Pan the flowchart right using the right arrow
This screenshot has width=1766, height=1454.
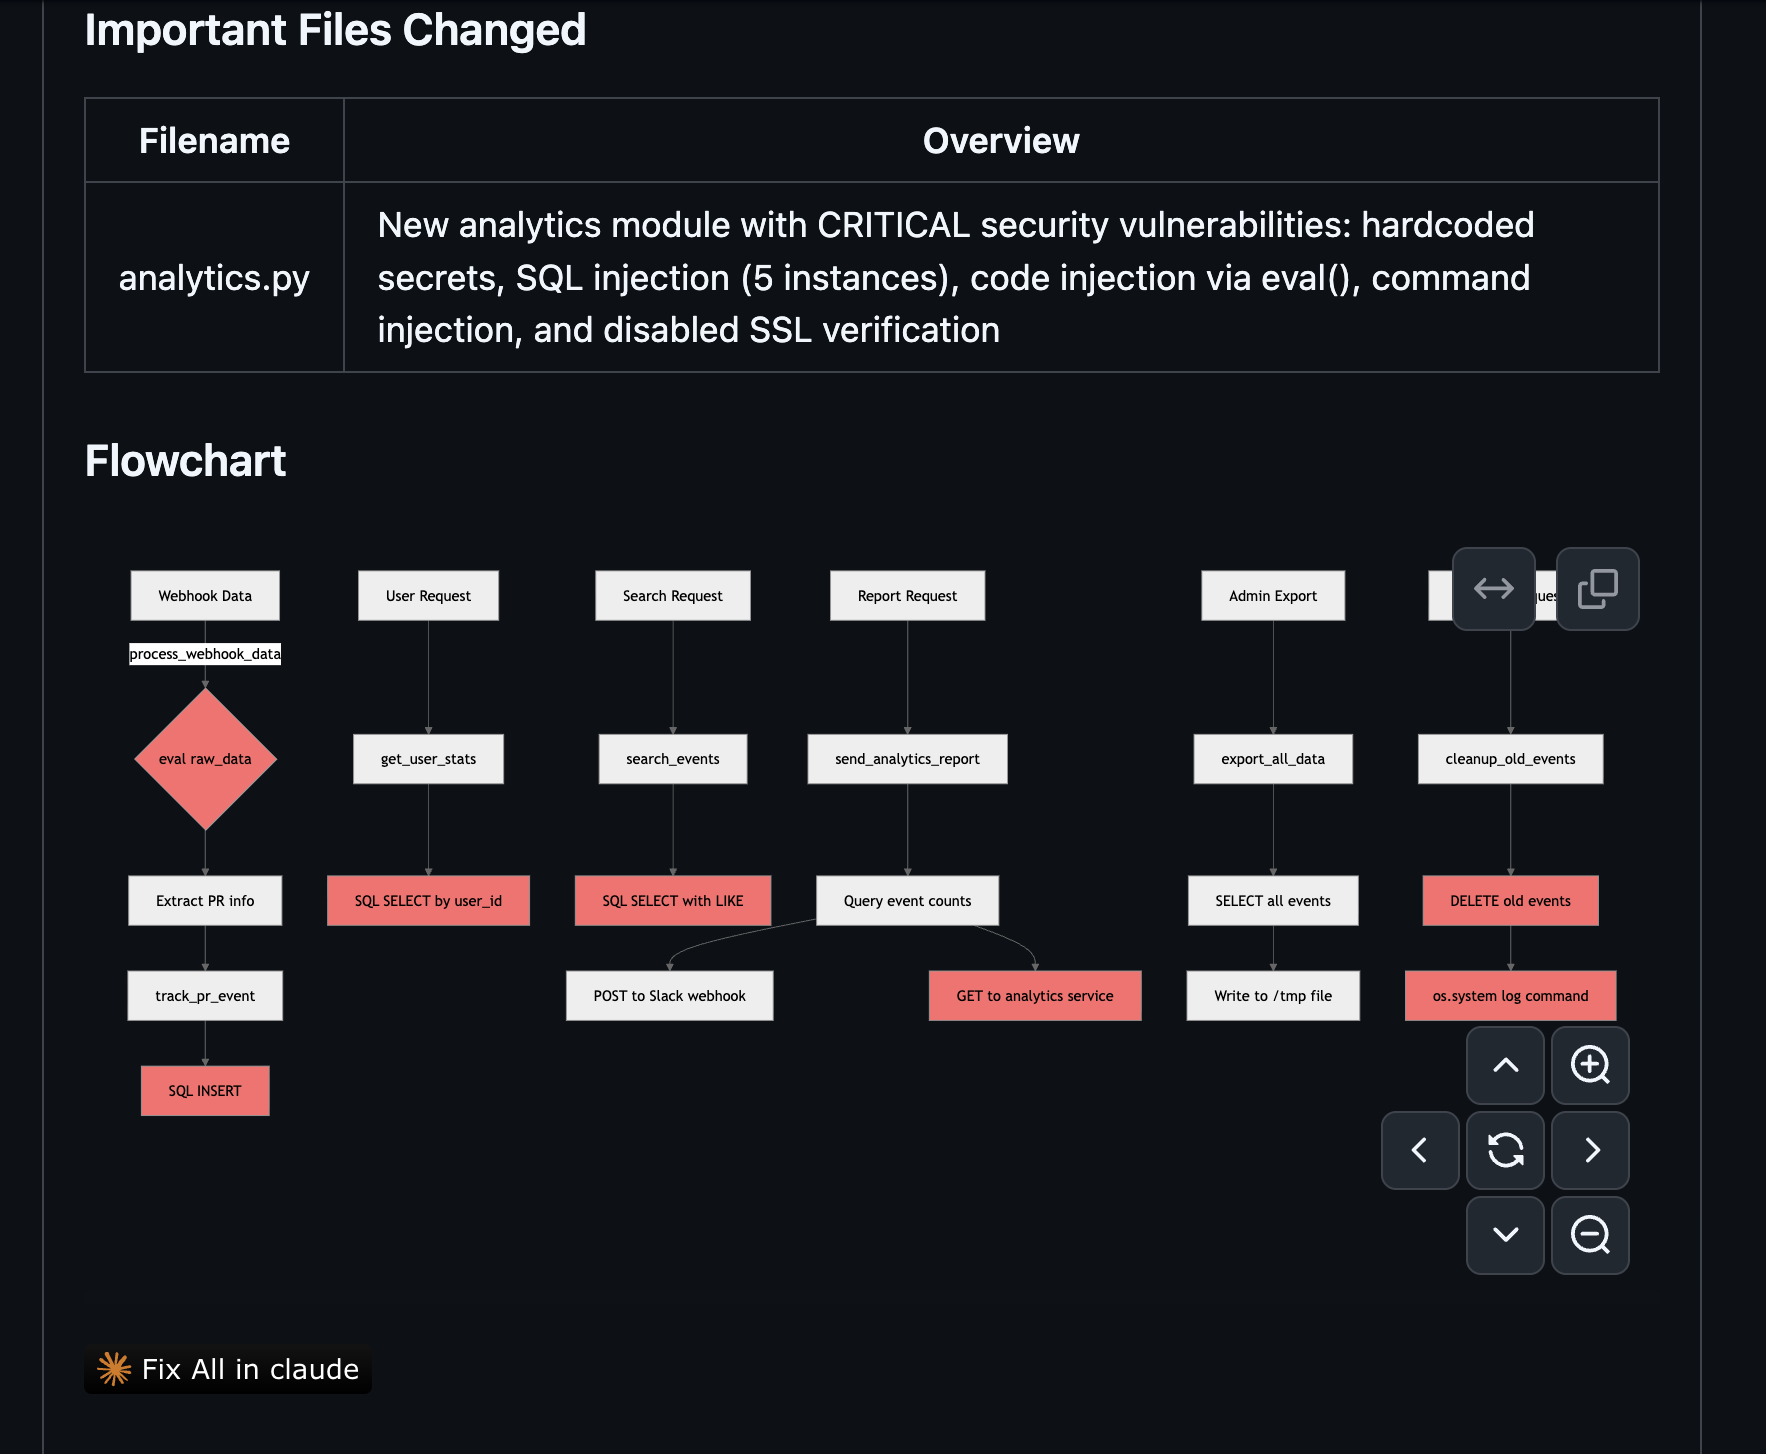[x=1590, y=1151]
